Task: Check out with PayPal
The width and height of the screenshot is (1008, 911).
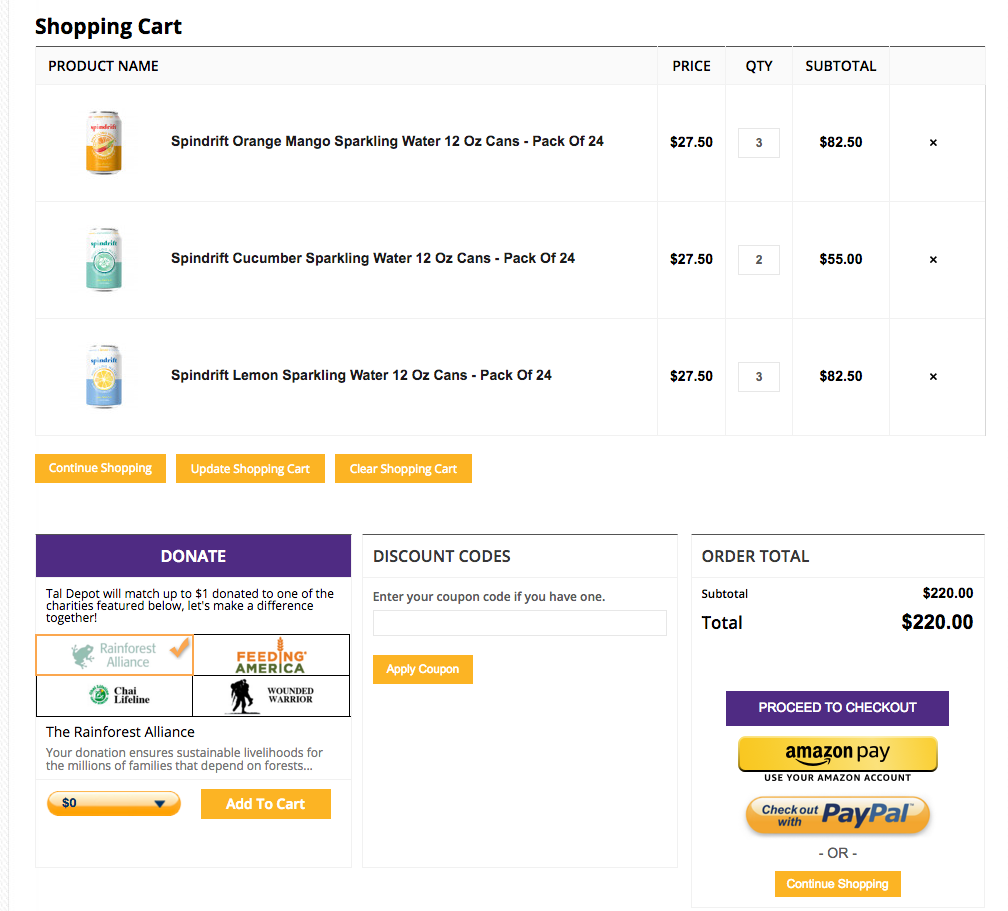Action: coord(837,815)
